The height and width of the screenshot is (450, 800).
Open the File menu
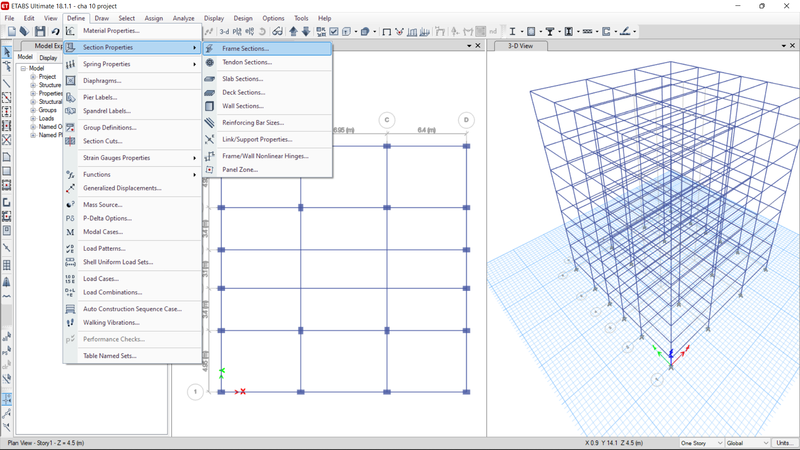pos(10,18)
